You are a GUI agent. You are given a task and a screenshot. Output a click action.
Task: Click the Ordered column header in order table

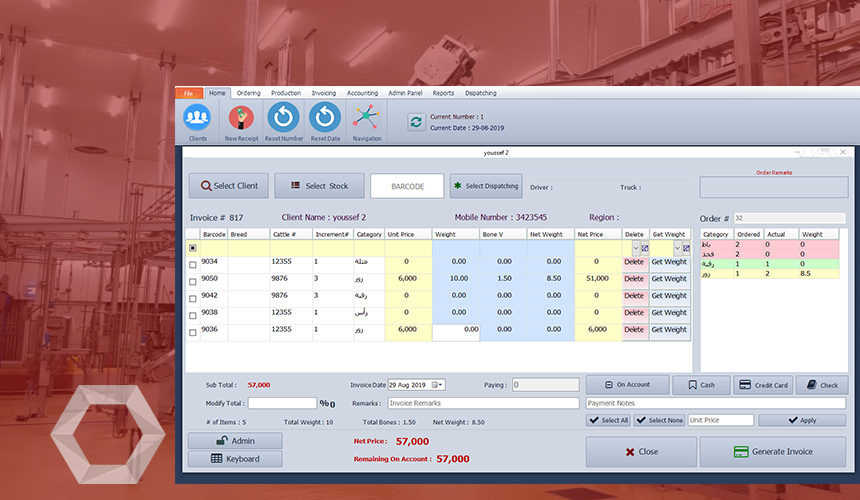tap(749, 234)
